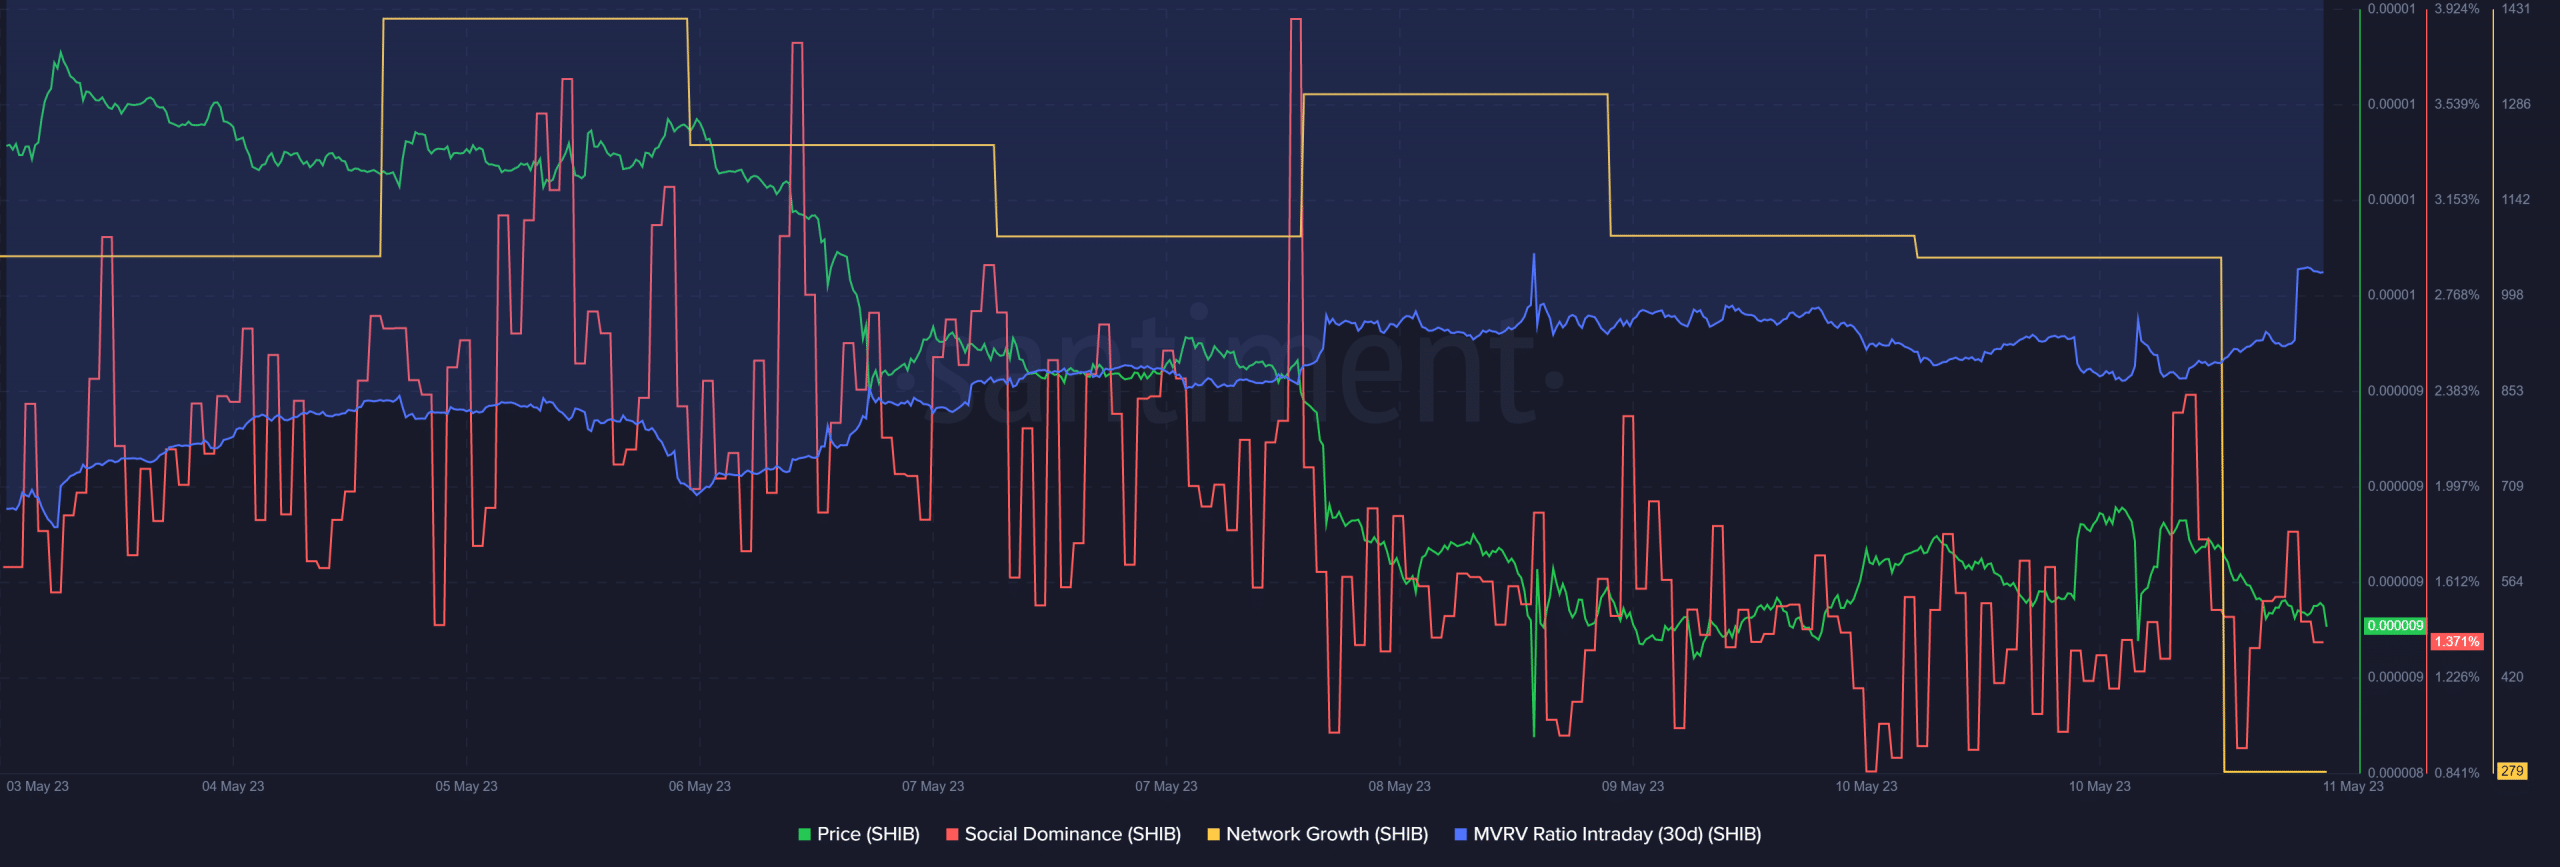Select the 03 May 23 date label
This screenshot has width=2560, height=867.
tap(38, 786)
